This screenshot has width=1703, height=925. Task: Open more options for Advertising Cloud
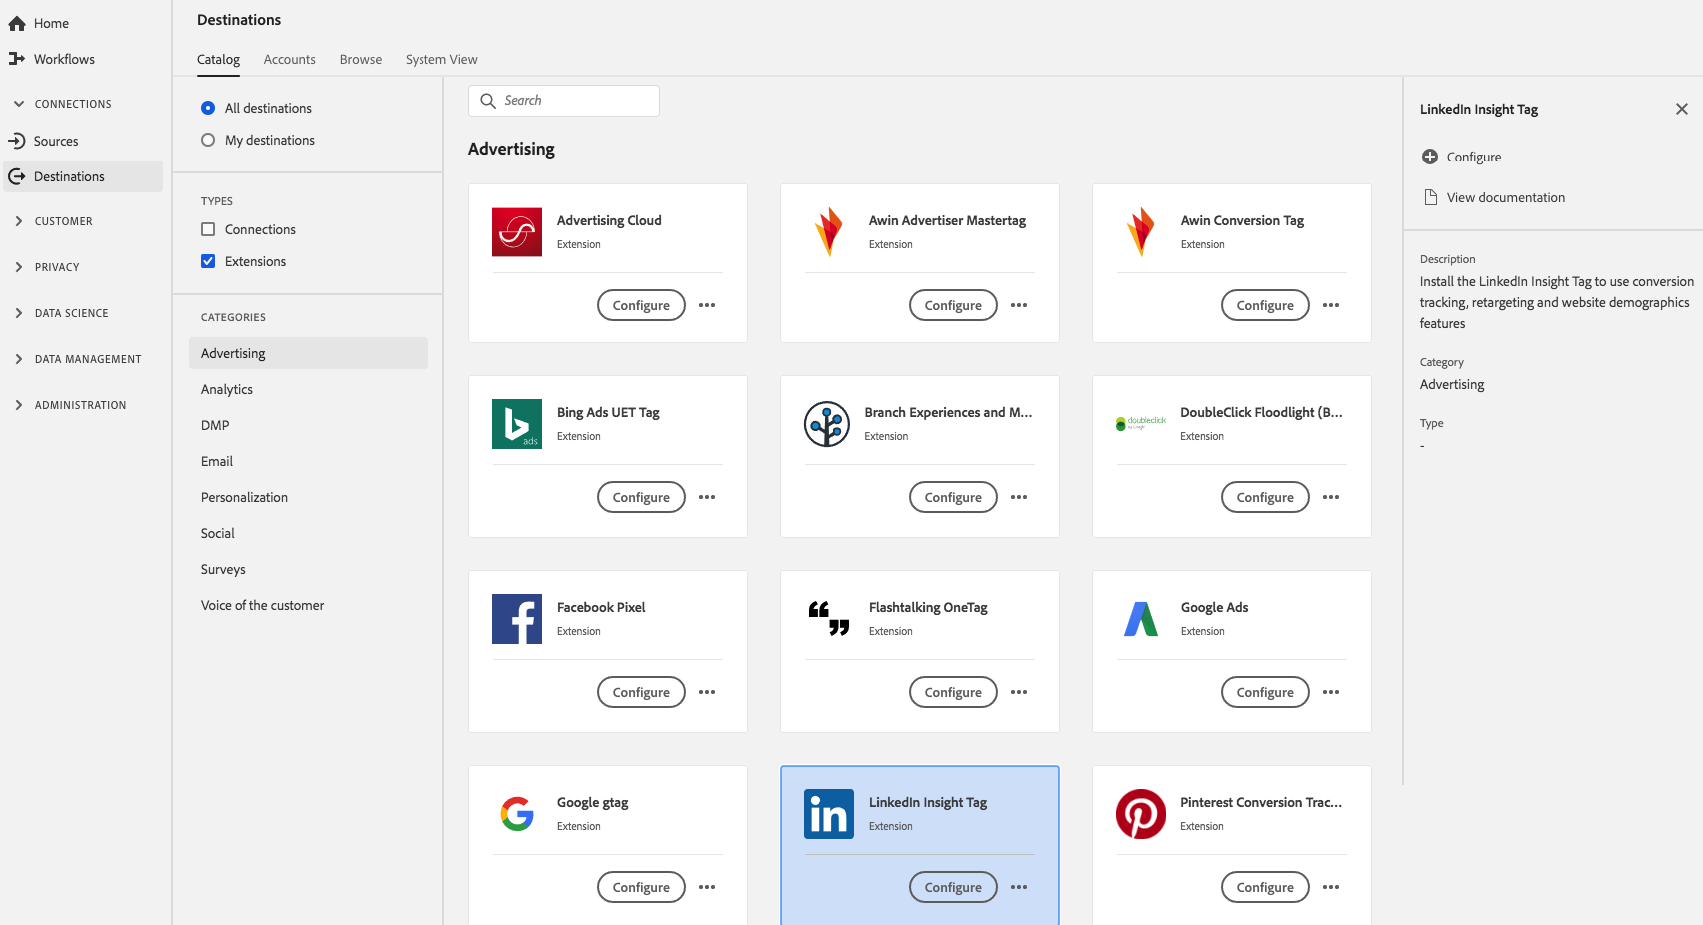click(x=707, y=305)
